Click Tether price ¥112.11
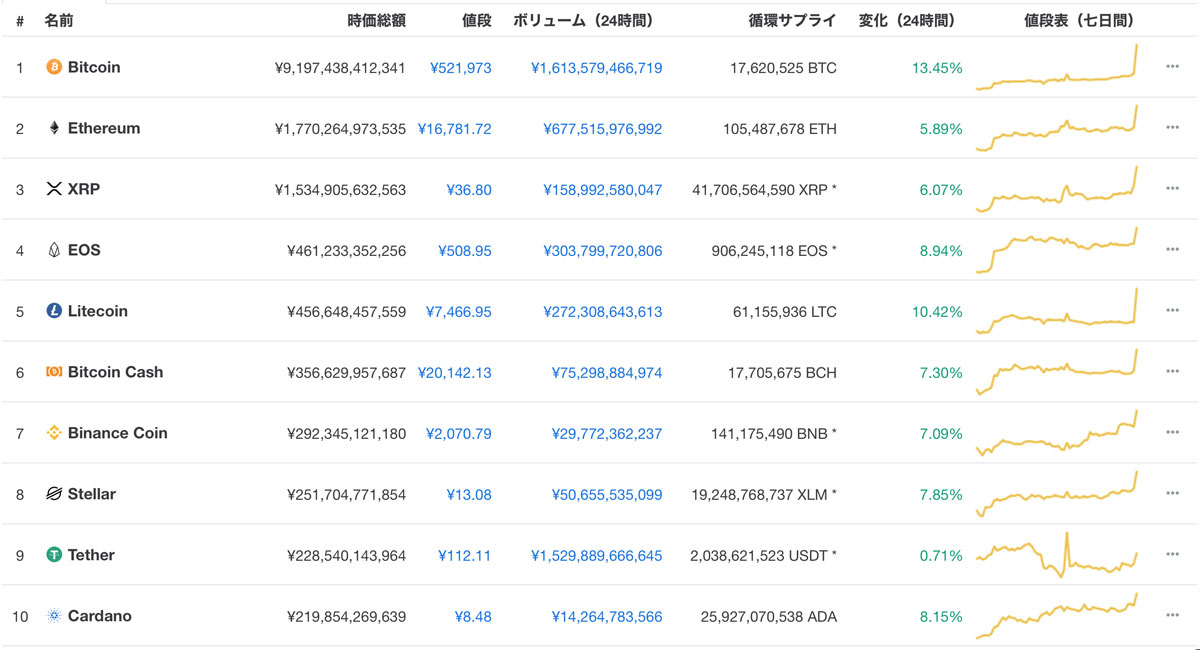1200x650 pixels. [465, 556]
